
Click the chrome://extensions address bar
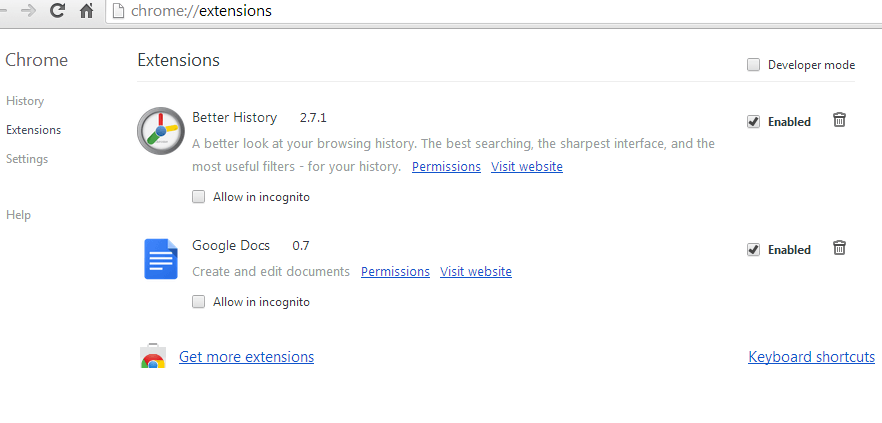[495, 11]
